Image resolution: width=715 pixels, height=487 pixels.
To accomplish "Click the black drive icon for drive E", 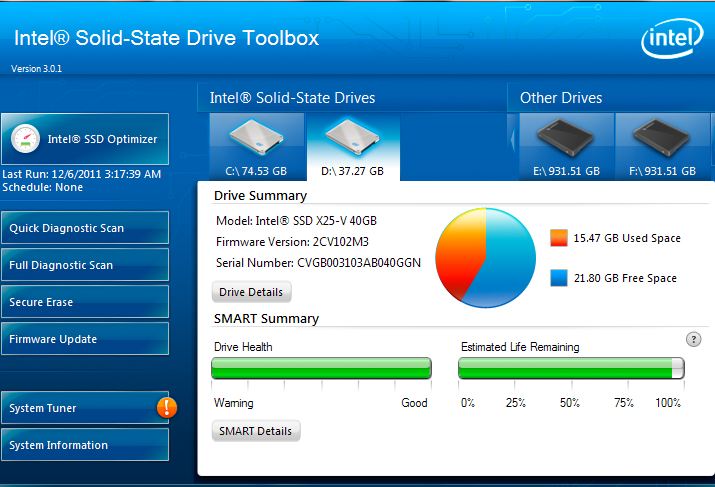I will click(565, 136).
